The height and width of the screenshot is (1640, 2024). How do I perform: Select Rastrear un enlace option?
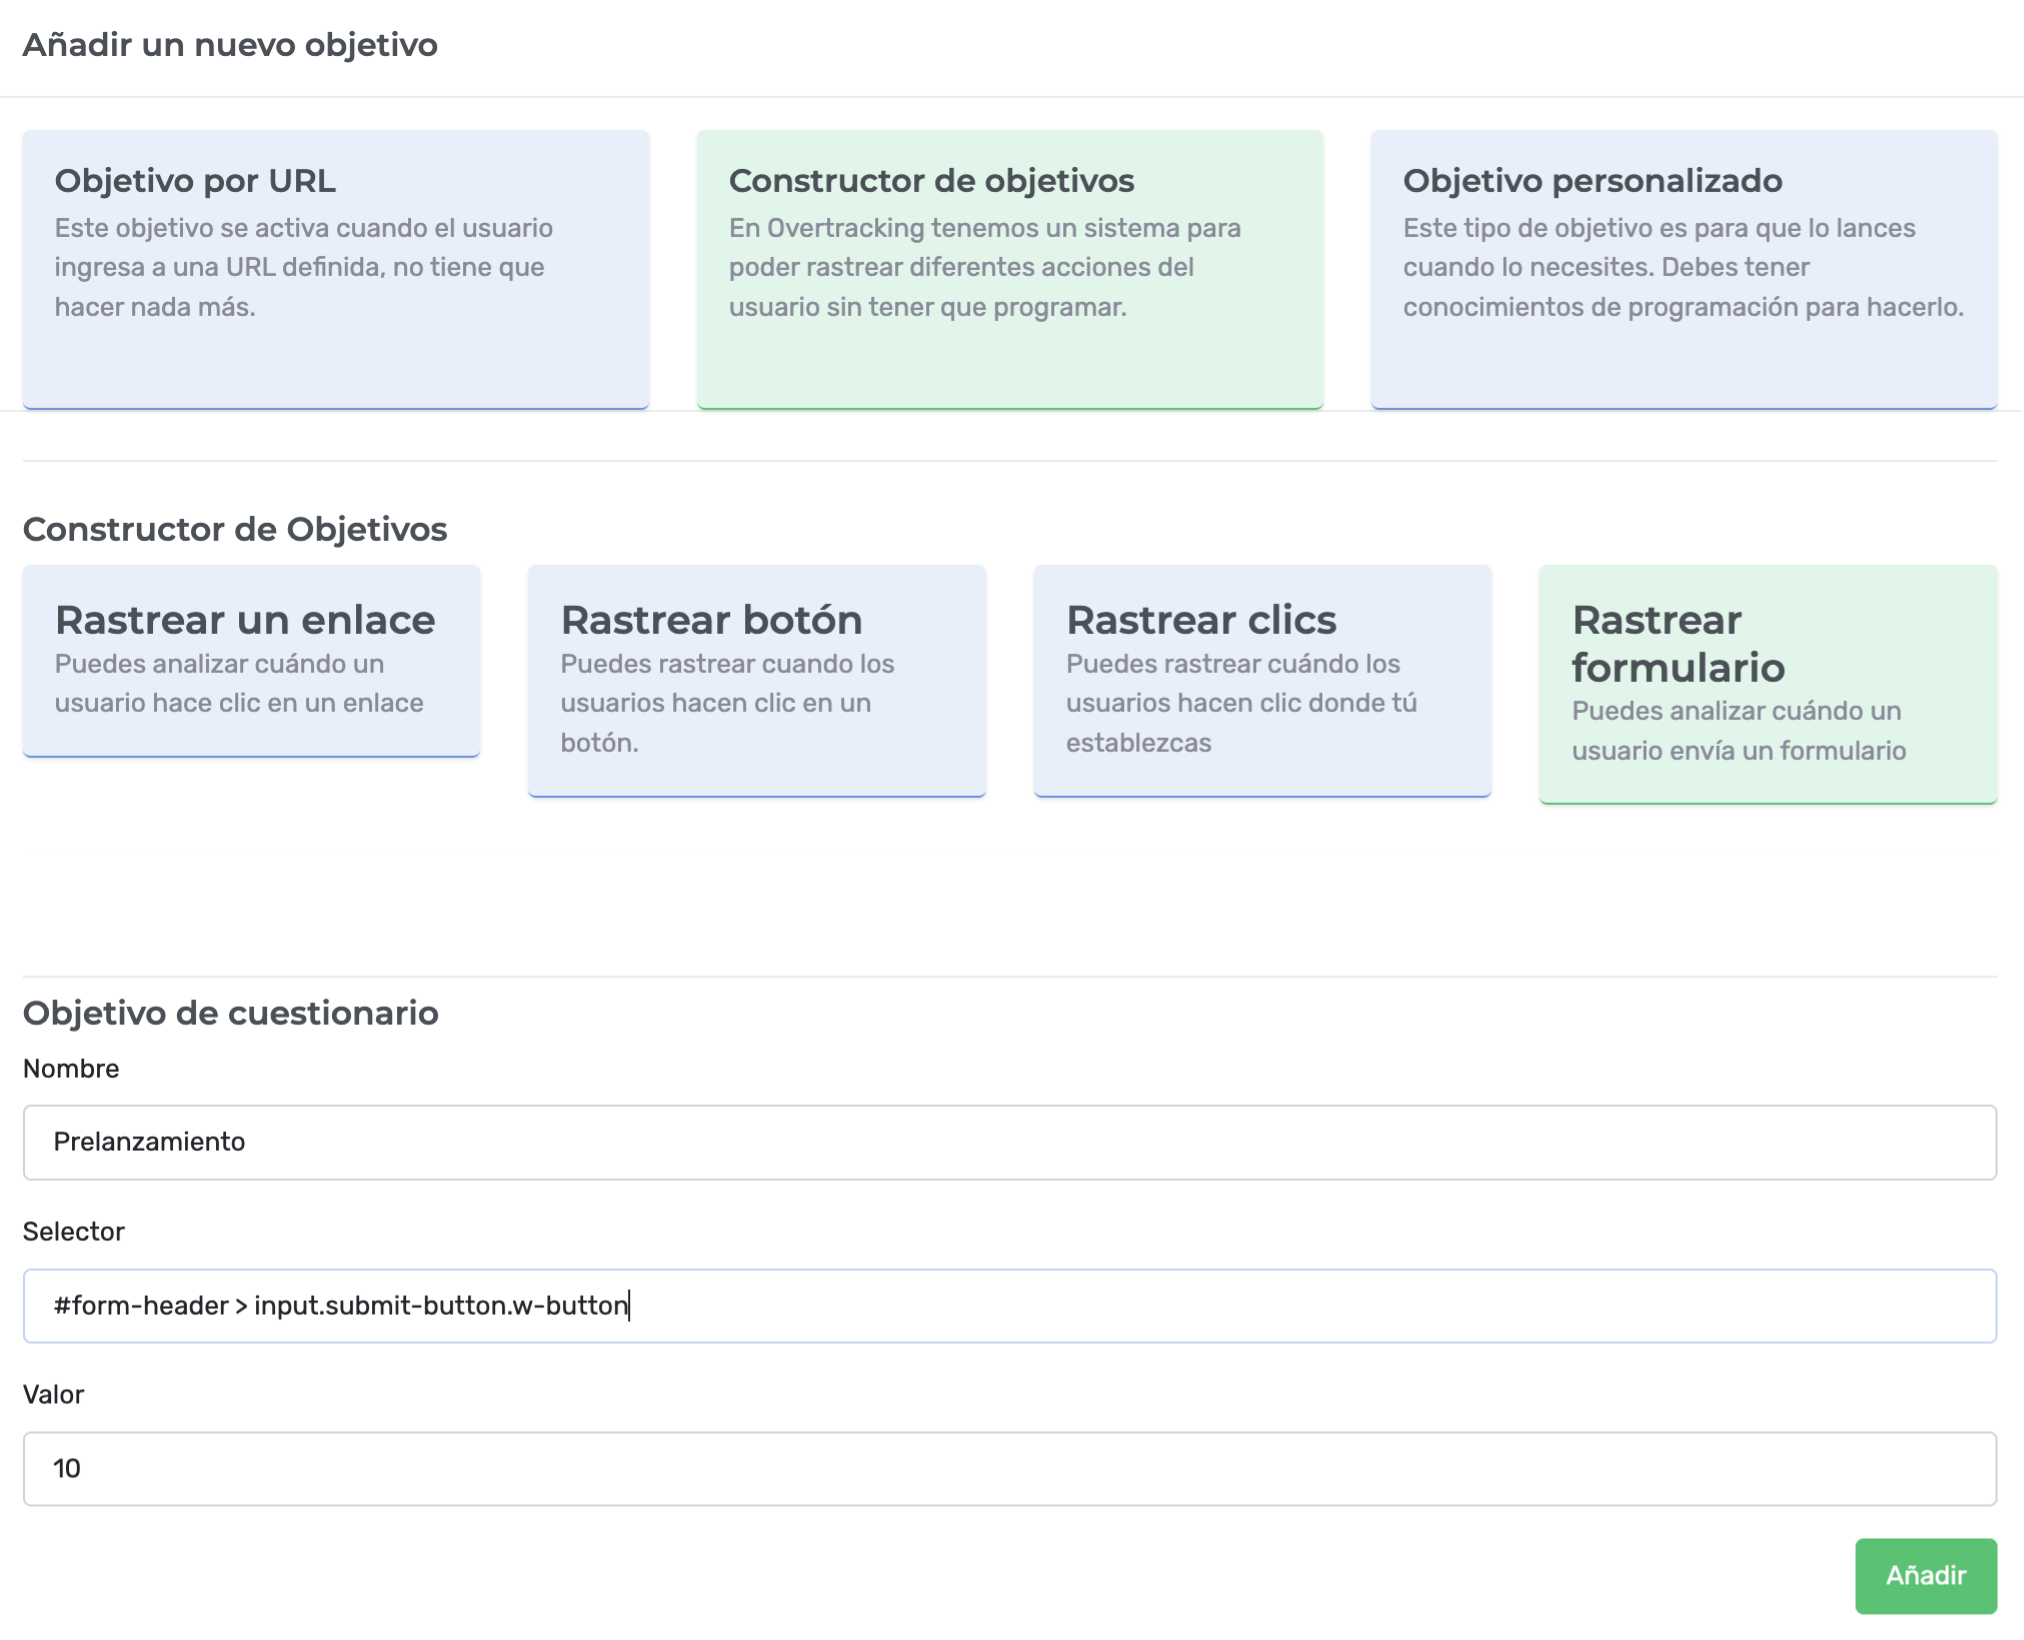pos(252,661)
